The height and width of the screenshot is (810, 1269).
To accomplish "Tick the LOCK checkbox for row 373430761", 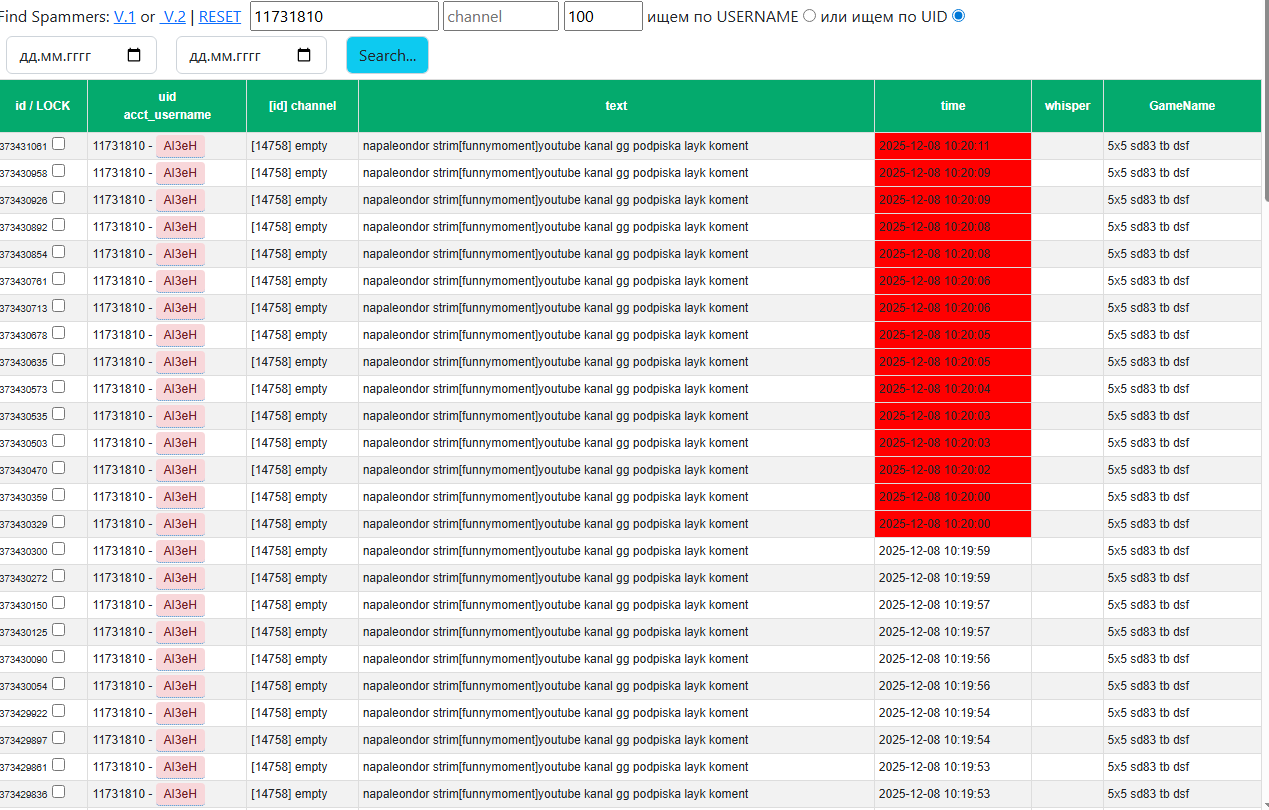I will 58,279.
